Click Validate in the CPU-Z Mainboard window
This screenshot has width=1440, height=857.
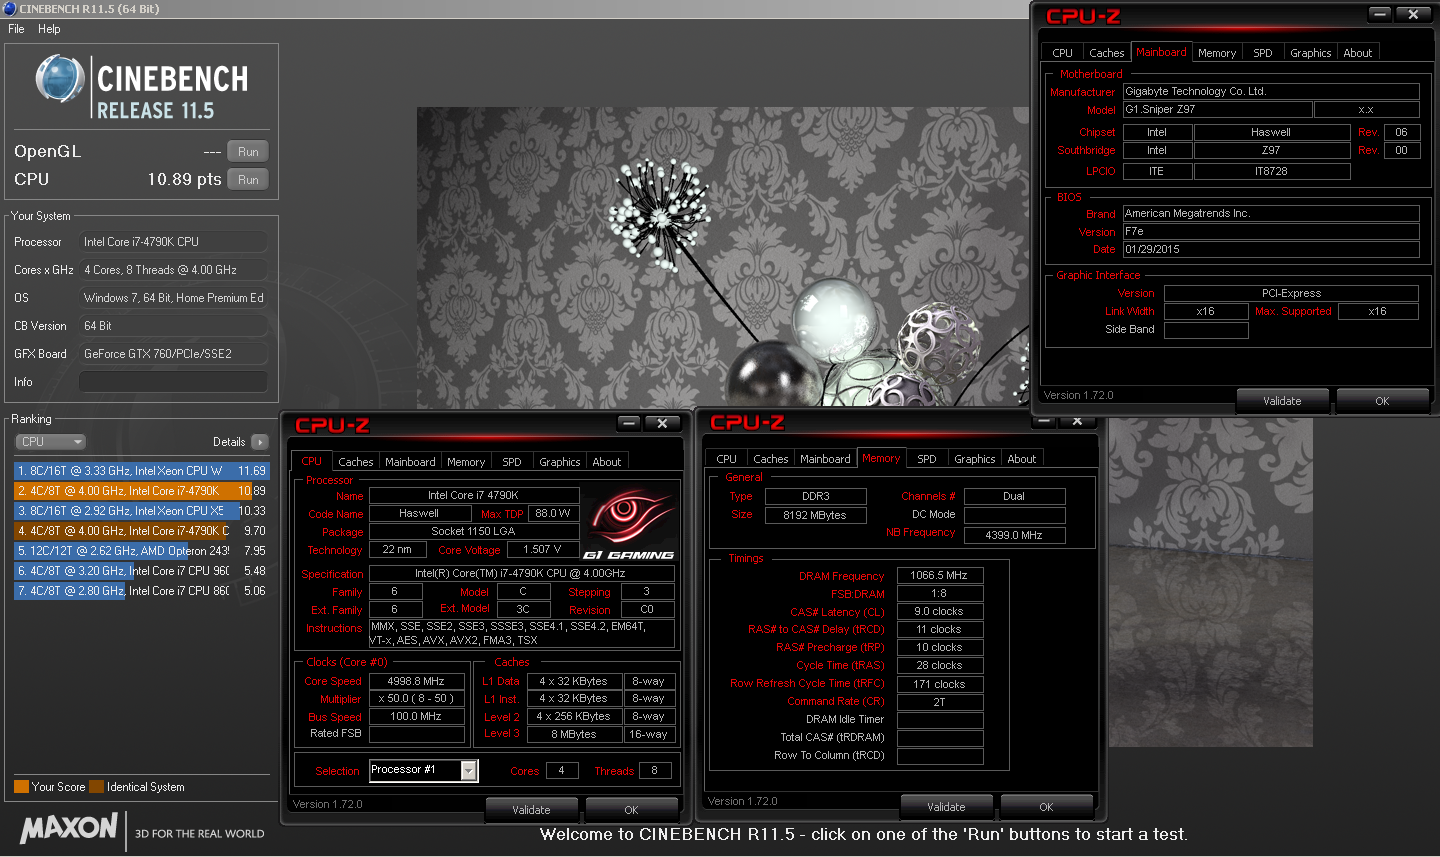[x=1282, y=400]
